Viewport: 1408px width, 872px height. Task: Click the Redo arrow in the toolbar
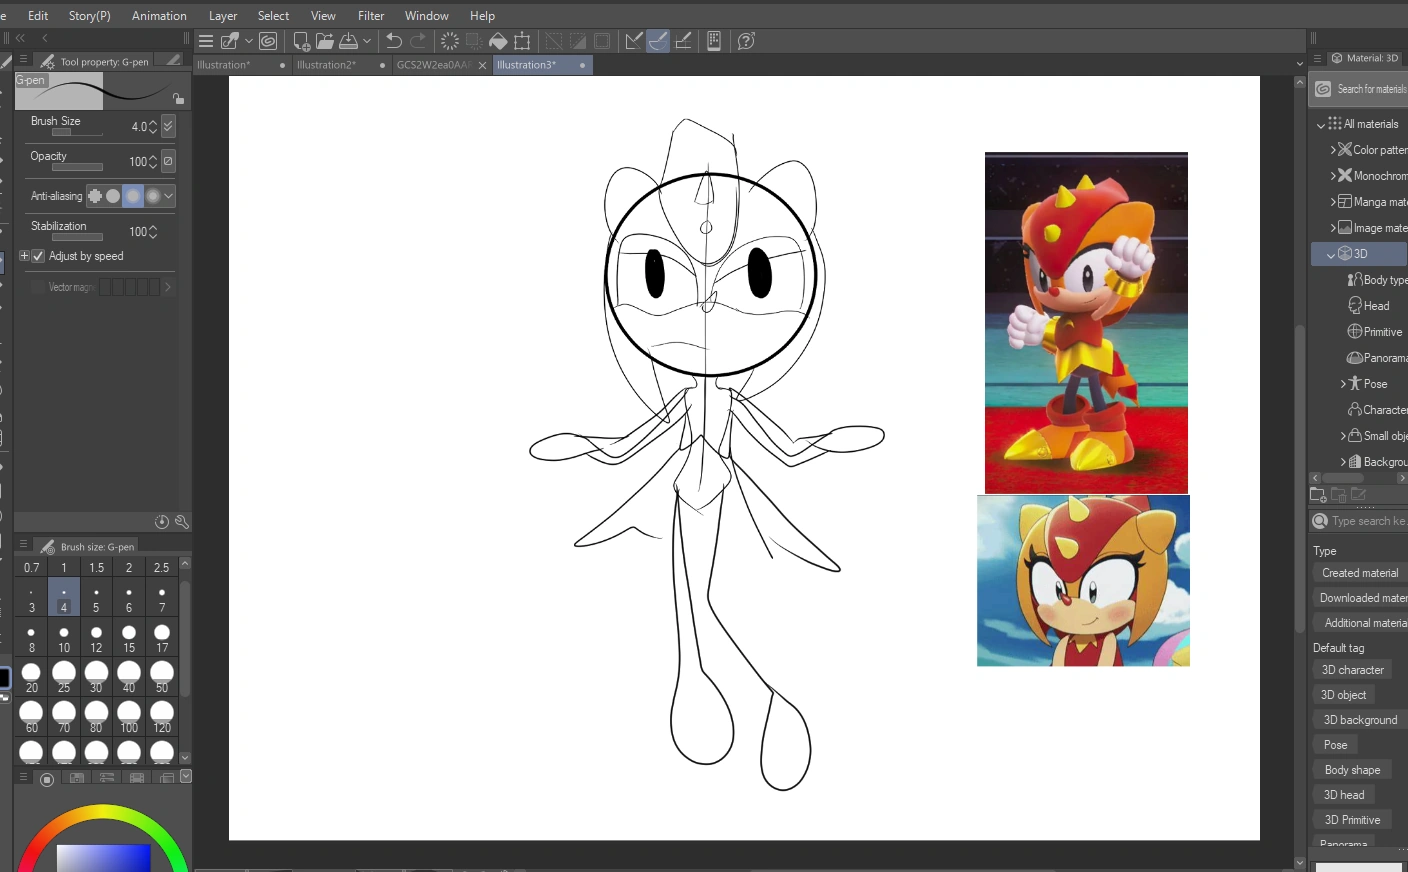pos(417,41)
